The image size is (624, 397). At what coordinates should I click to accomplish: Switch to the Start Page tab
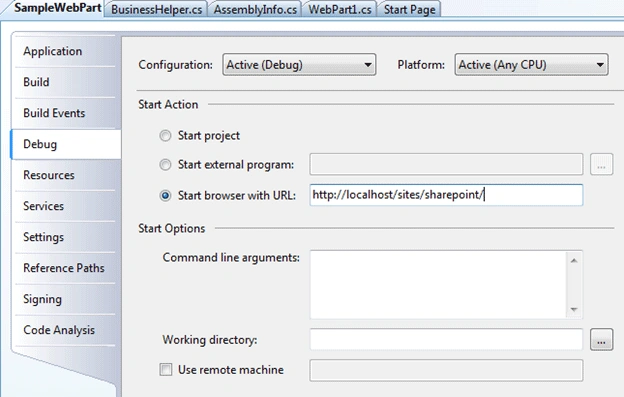click(x=410, y=10)
